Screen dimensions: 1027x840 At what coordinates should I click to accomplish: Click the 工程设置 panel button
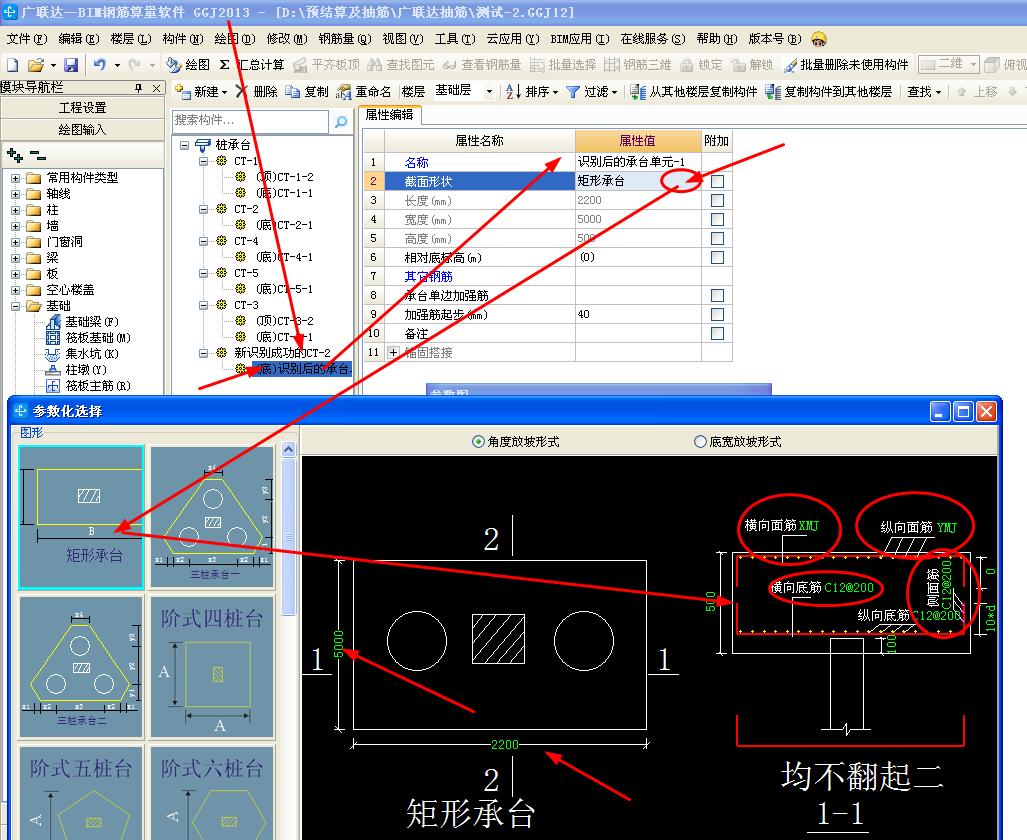(x=83, y=107)
